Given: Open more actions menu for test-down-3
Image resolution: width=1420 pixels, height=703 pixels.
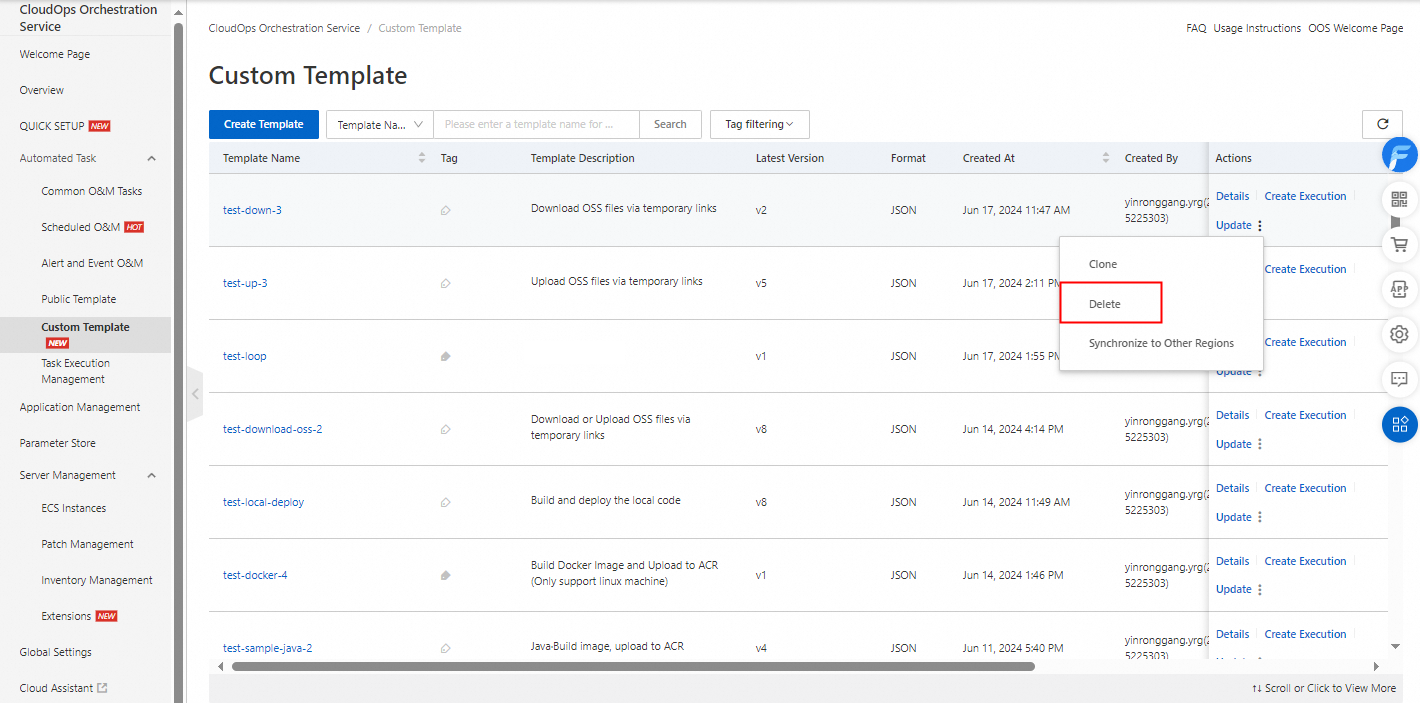Looking at the screenshot, I should pos(1260,226).
